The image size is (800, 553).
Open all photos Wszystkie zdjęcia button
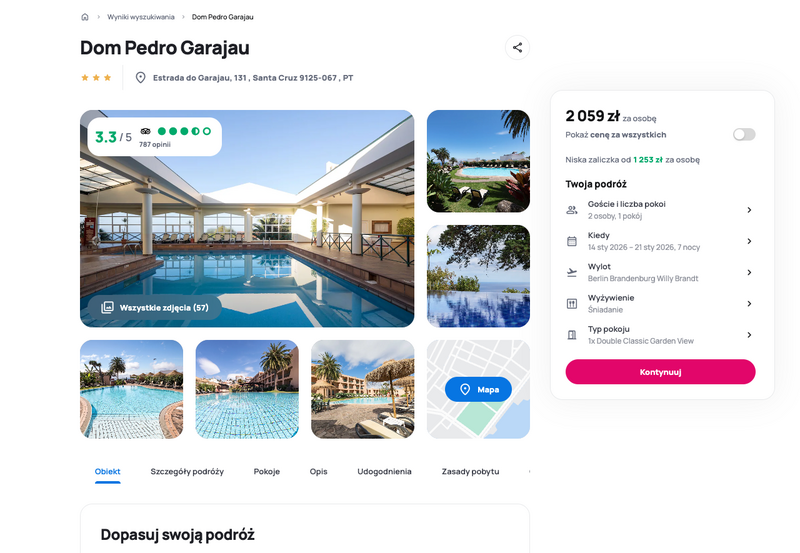(x=155, y=308)
